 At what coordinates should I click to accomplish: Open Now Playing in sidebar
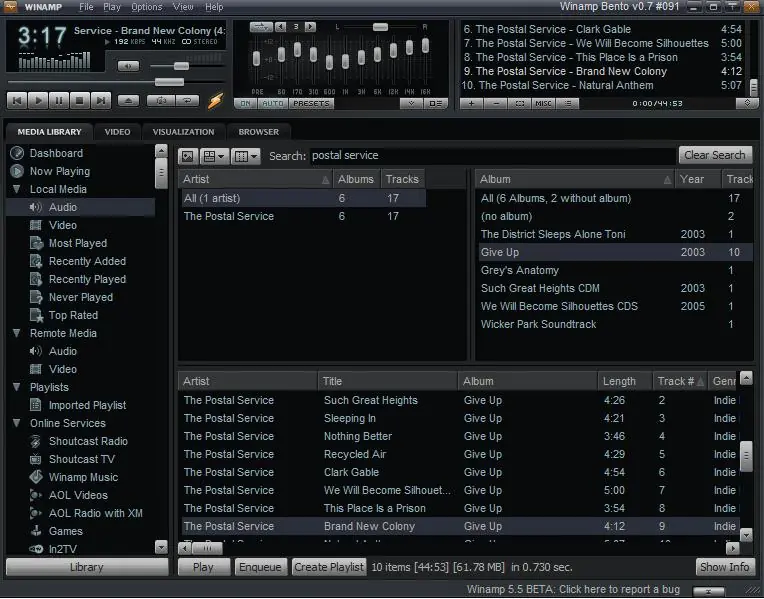click(60, 171)
